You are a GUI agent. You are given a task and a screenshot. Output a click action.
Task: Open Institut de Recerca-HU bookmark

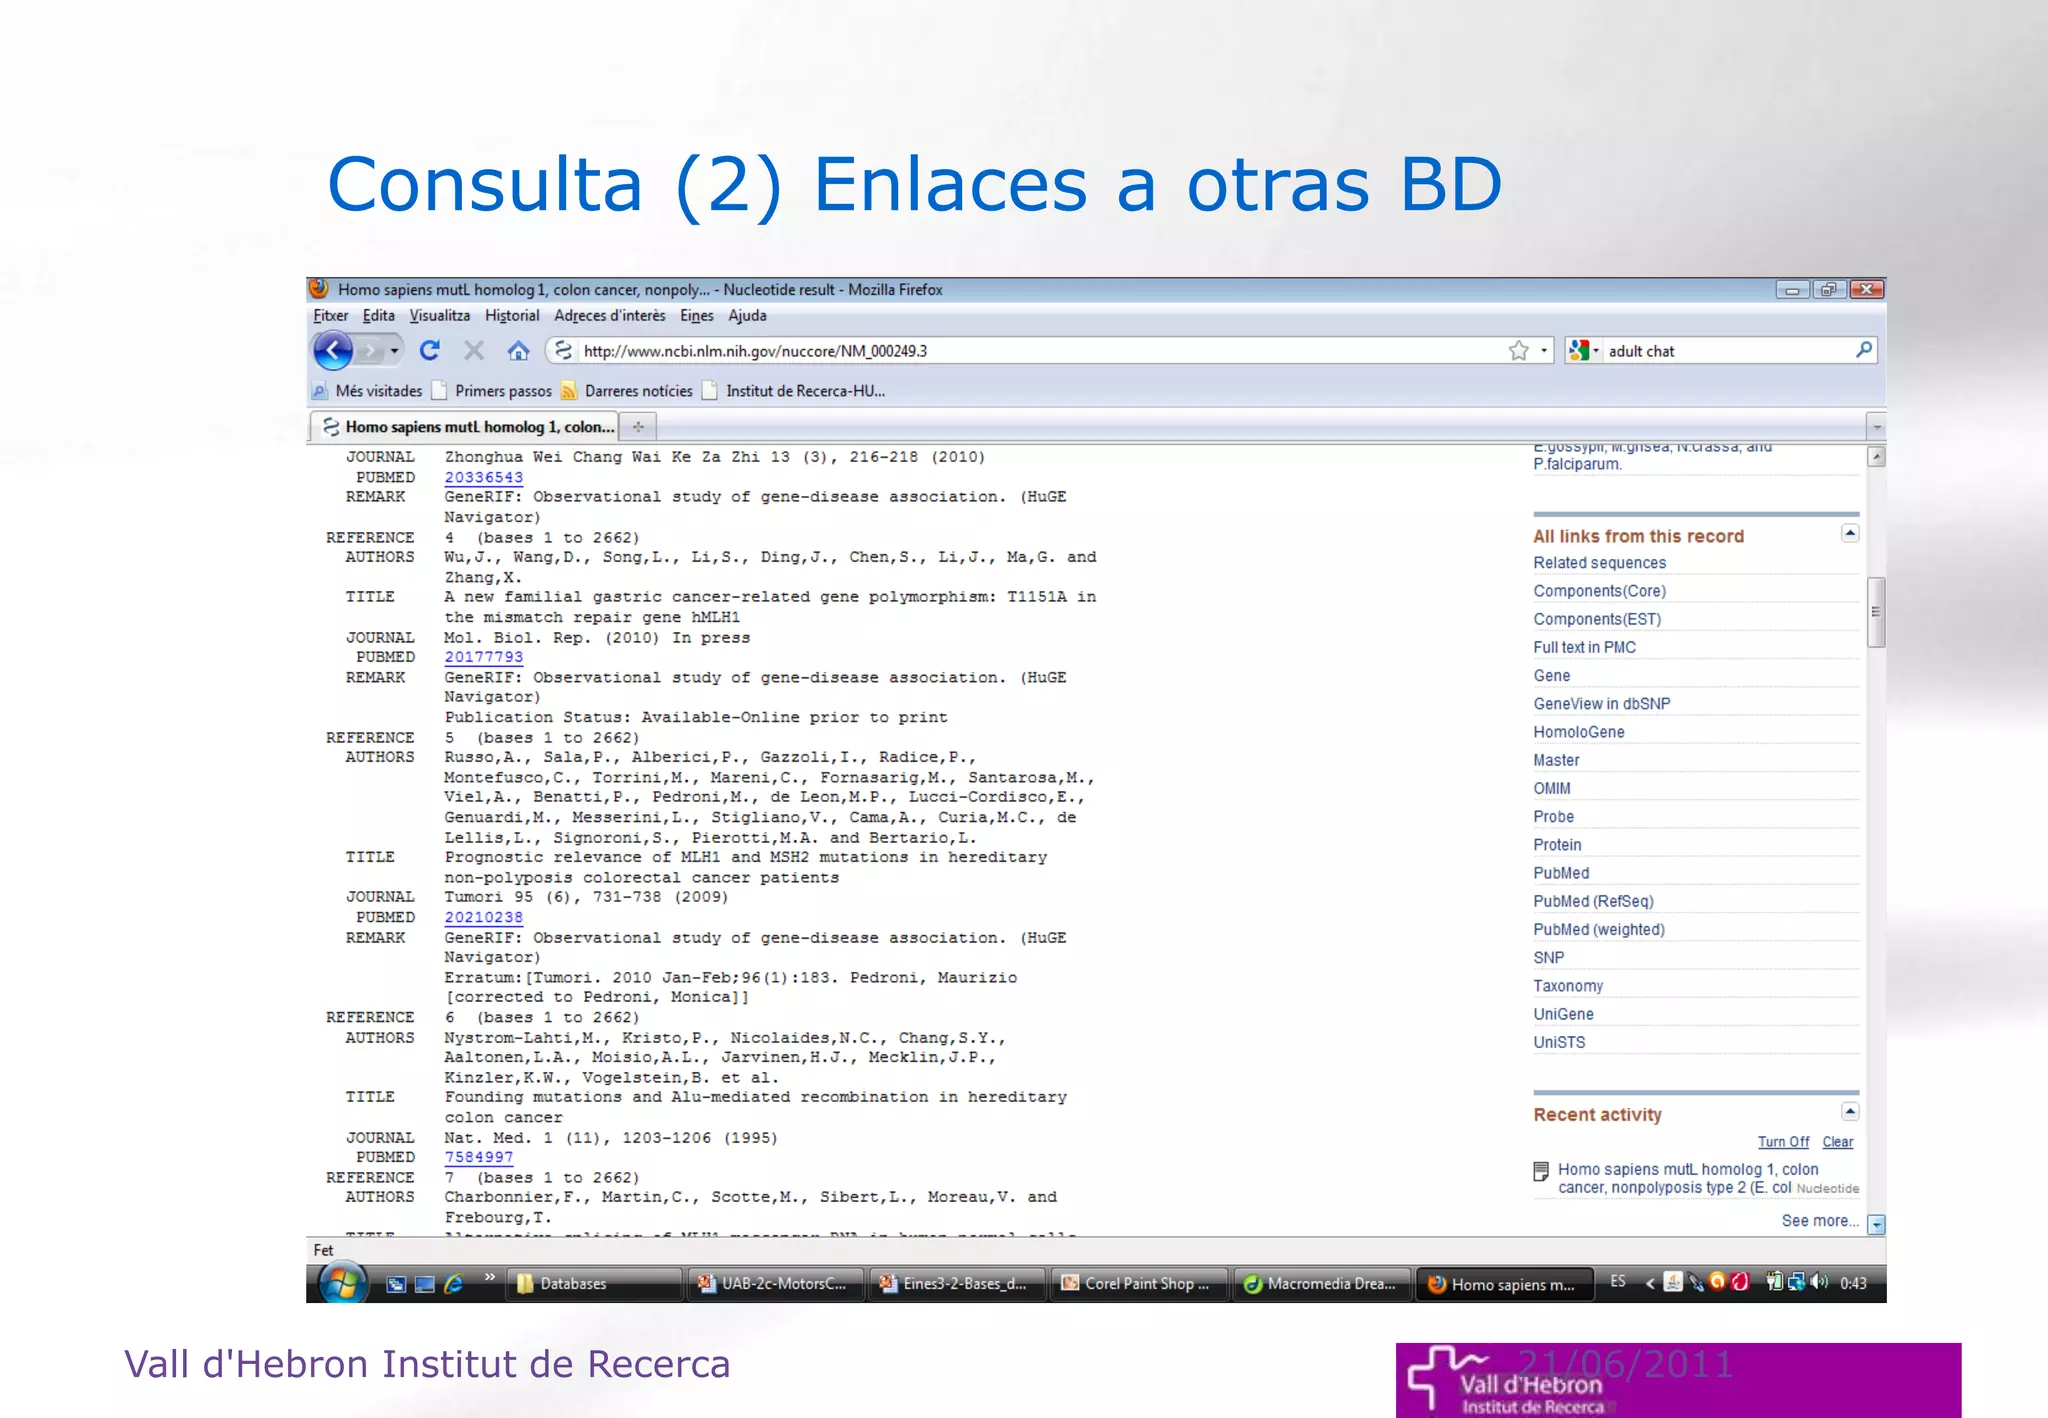(x=794, y=391)
